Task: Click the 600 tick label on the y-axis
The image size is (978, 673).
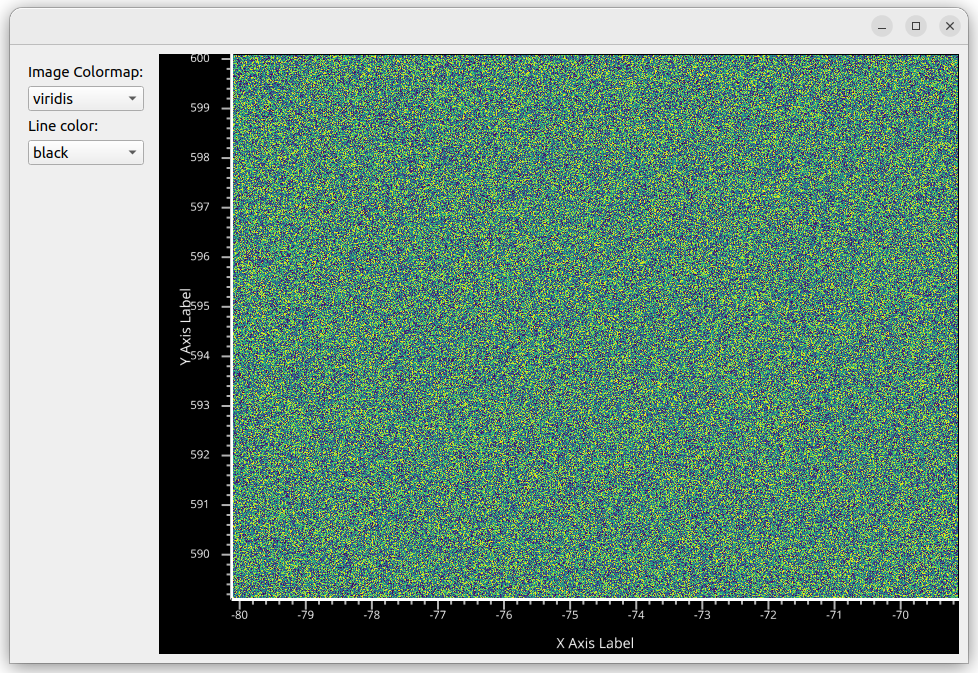Action: click(x=198, y=58)
